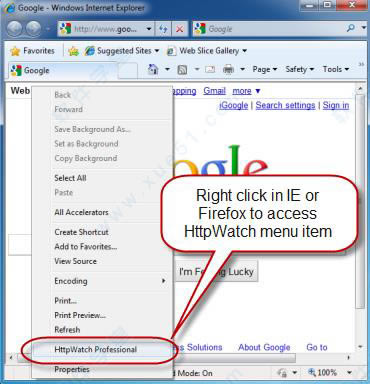
Task: Expand the Print dropdown arrow
Action: (243, 69)
